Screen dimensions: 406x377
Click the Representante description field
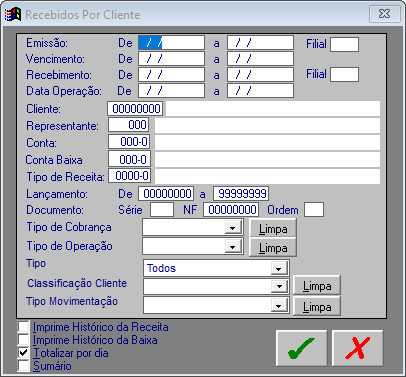click(267, 126)
